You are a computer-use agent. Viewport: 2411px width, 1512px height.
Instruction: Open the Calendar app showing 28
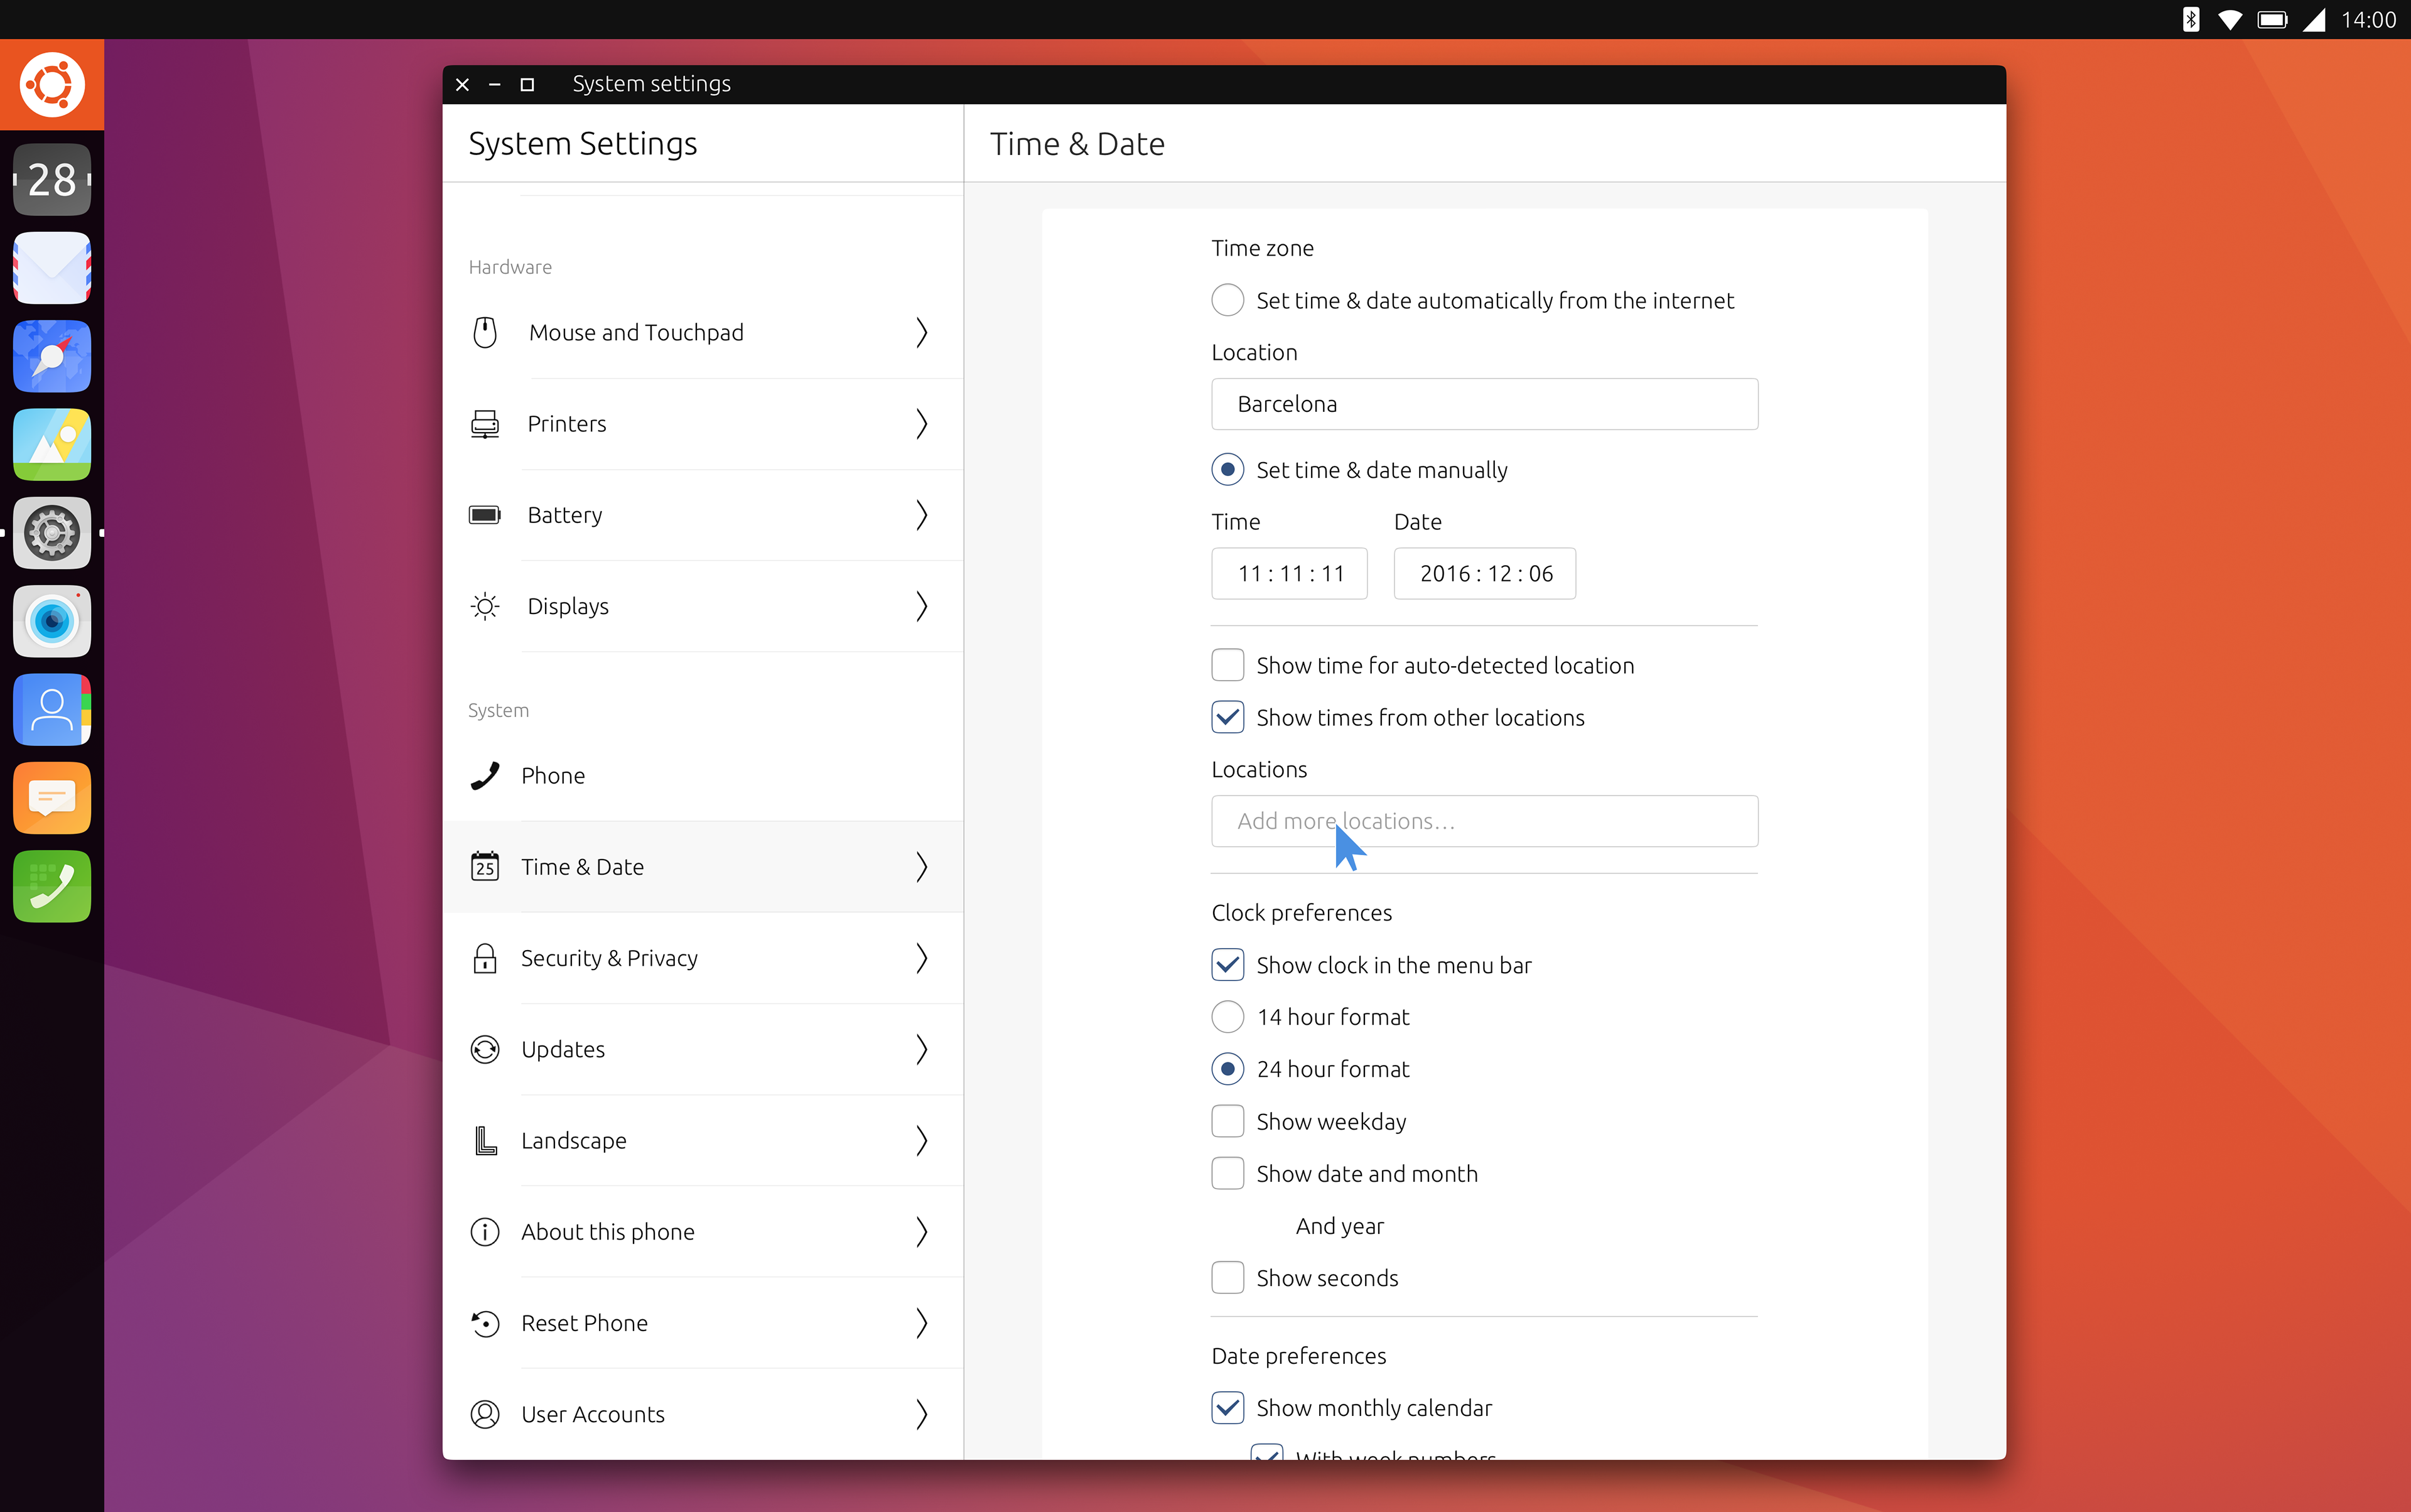pyautogui.click(x=52, y=180)
